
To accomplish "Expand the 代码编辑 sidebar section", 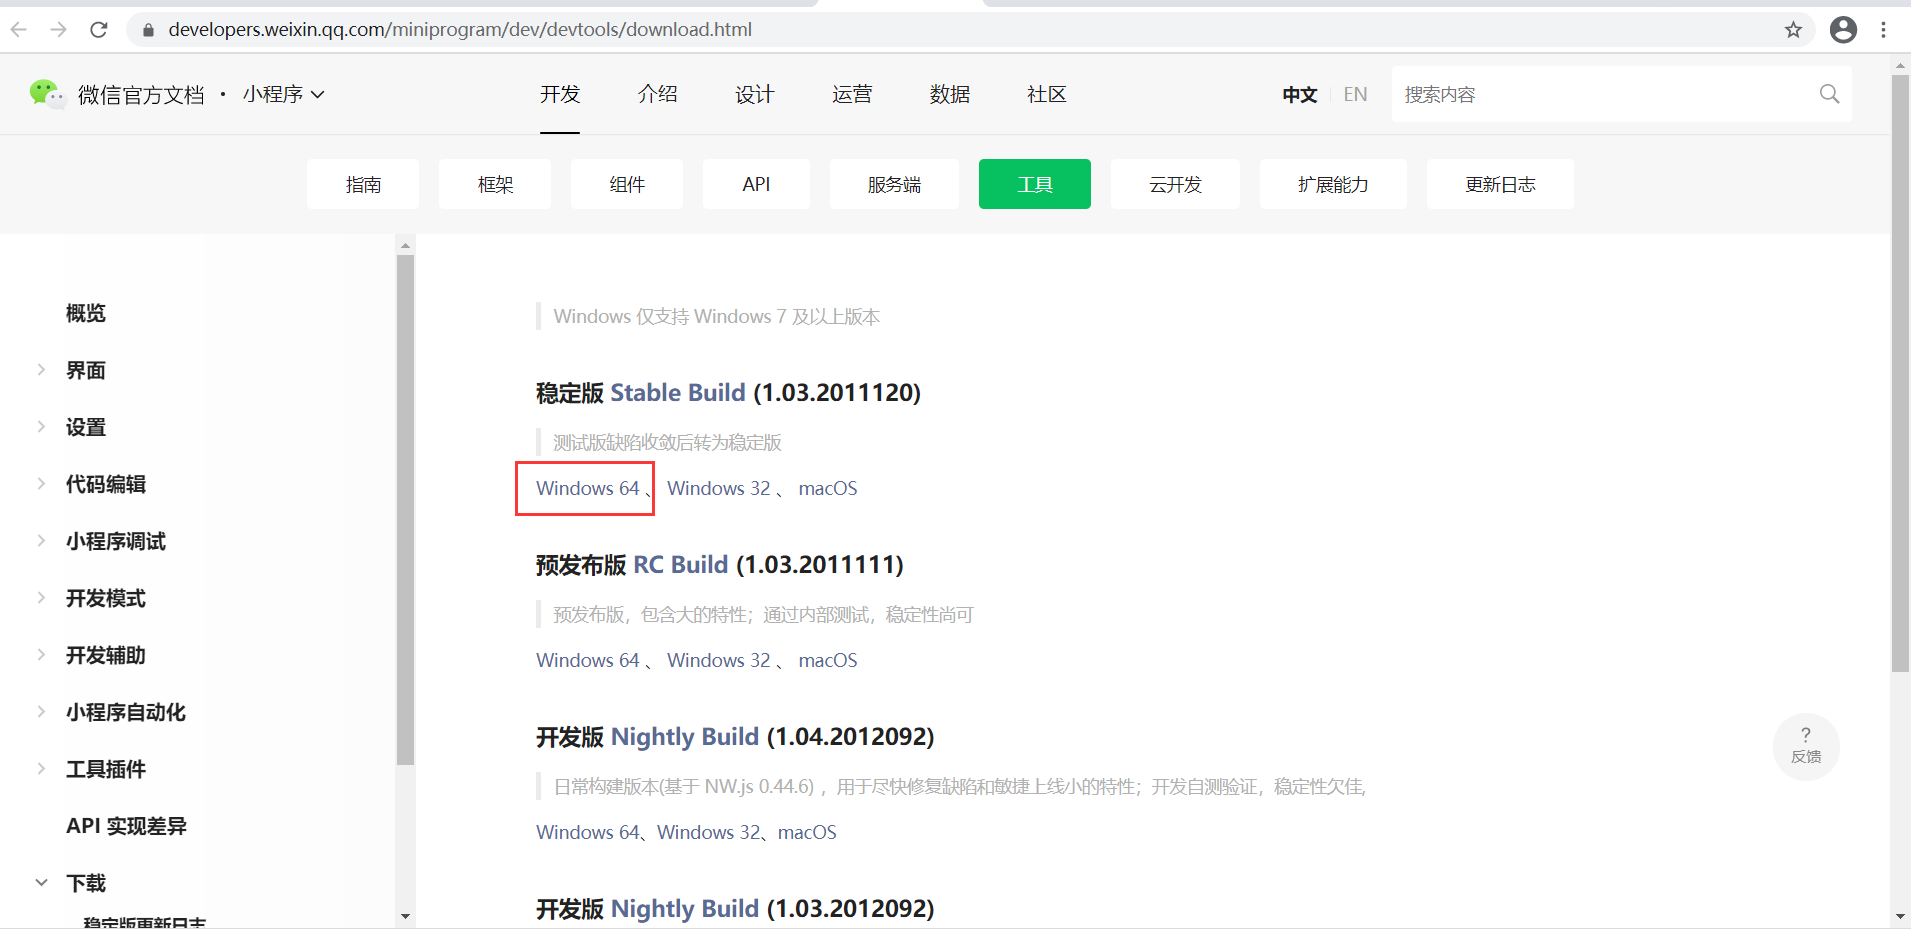I will tap(41, 484).
